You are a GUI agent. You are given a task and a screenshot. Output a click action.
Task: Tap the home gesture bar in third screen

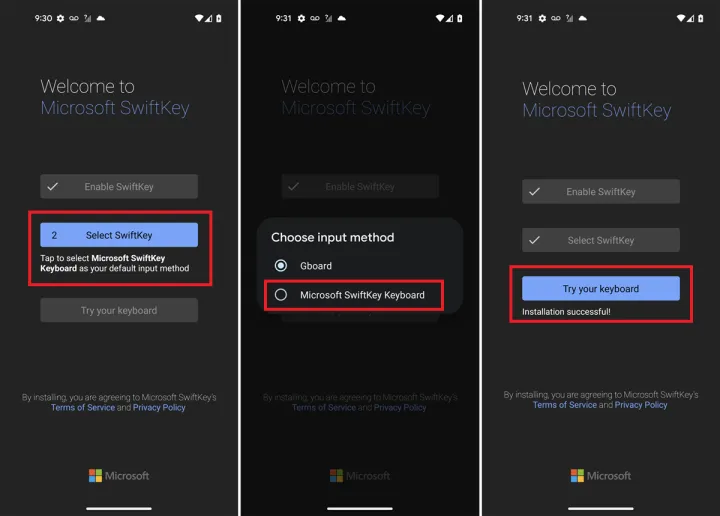coord(601,508)
